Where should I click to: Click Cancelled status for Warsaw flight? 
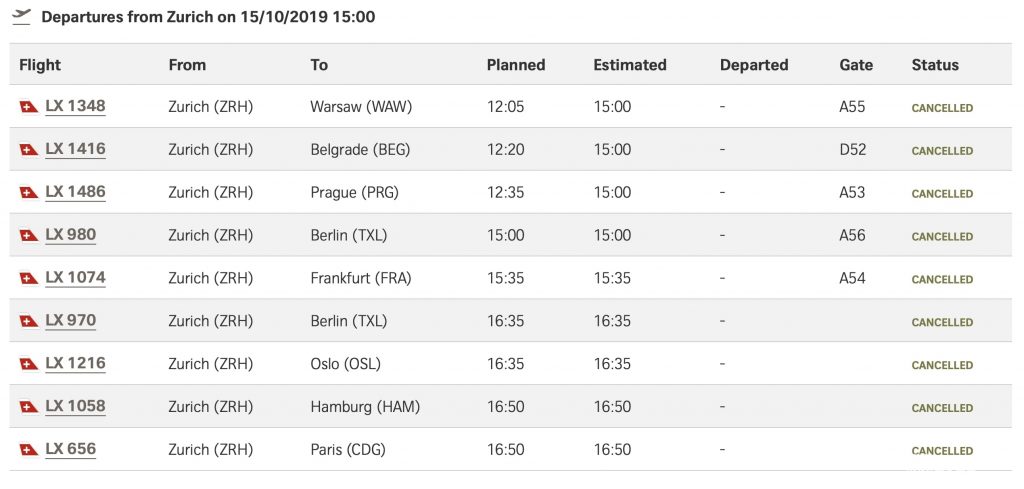[x=942, y=108]
